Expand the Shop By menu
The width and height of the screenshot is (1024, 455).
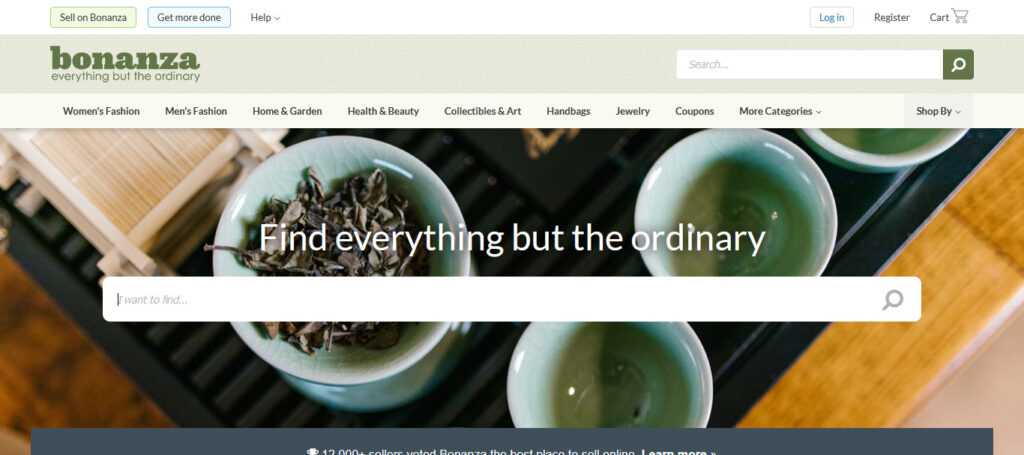(x=938, y=111)
